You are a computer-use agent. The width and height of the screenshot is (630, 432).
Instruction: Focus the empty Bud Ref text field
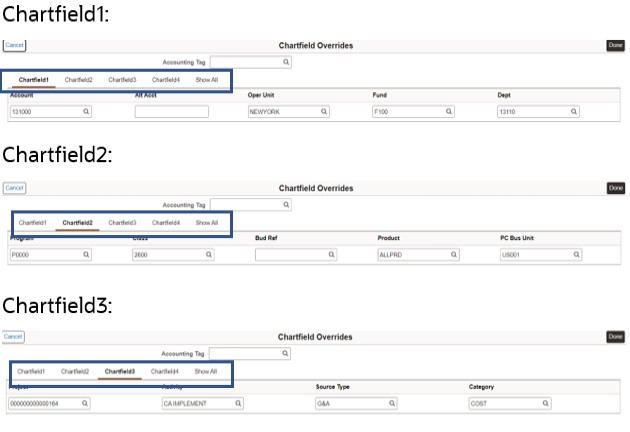[x=290, y=255]
